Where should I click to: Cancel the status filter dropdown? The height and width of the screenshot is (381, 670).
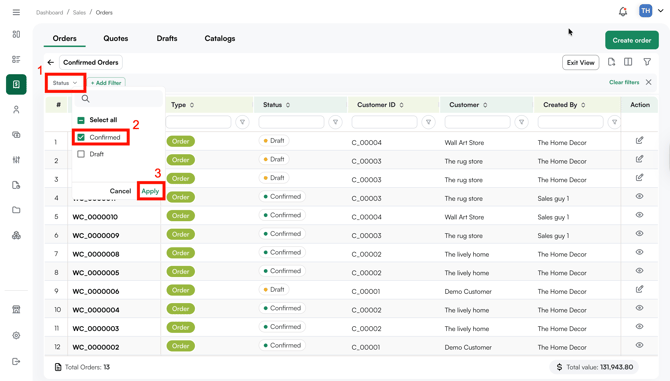[x=120, y=191]
